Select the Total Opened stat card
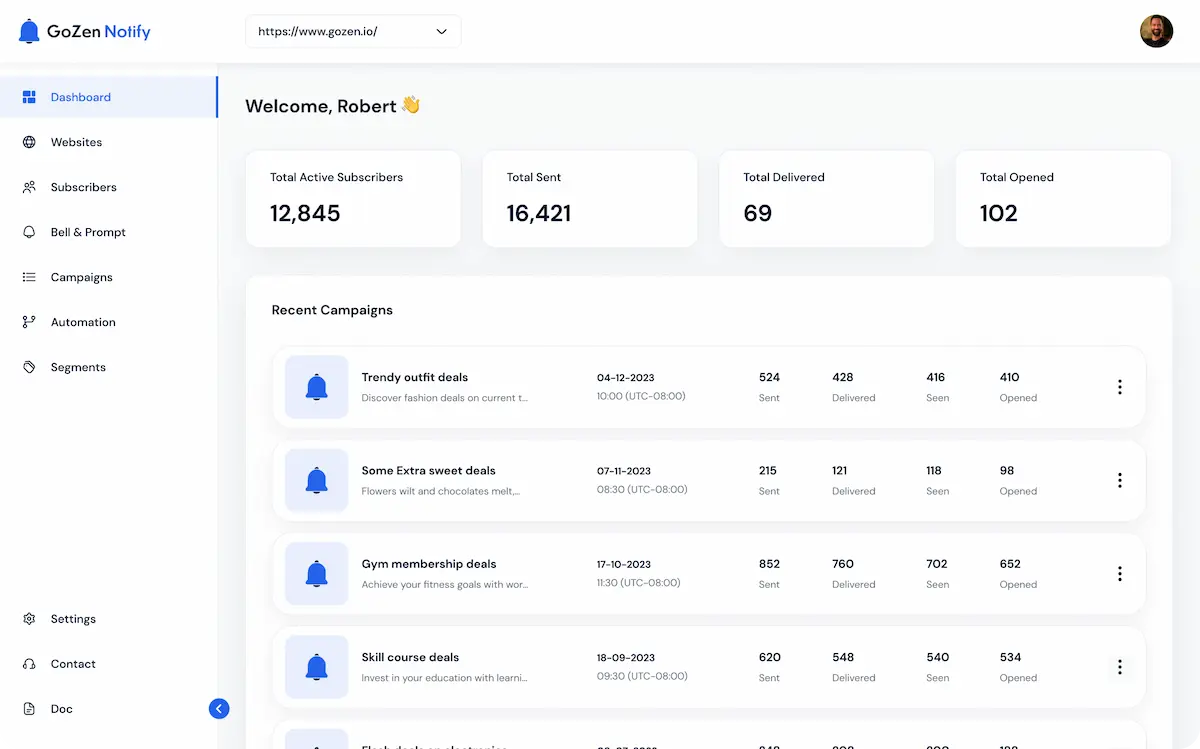1200x749 pixels. point(1062,198)
